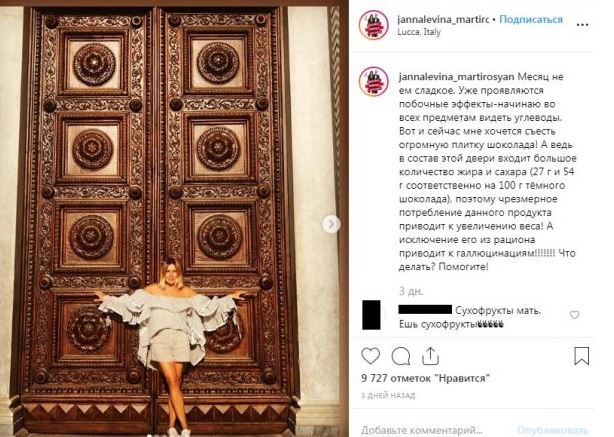
Task: Open profile avatar in post header
Action: click(374, 25)
